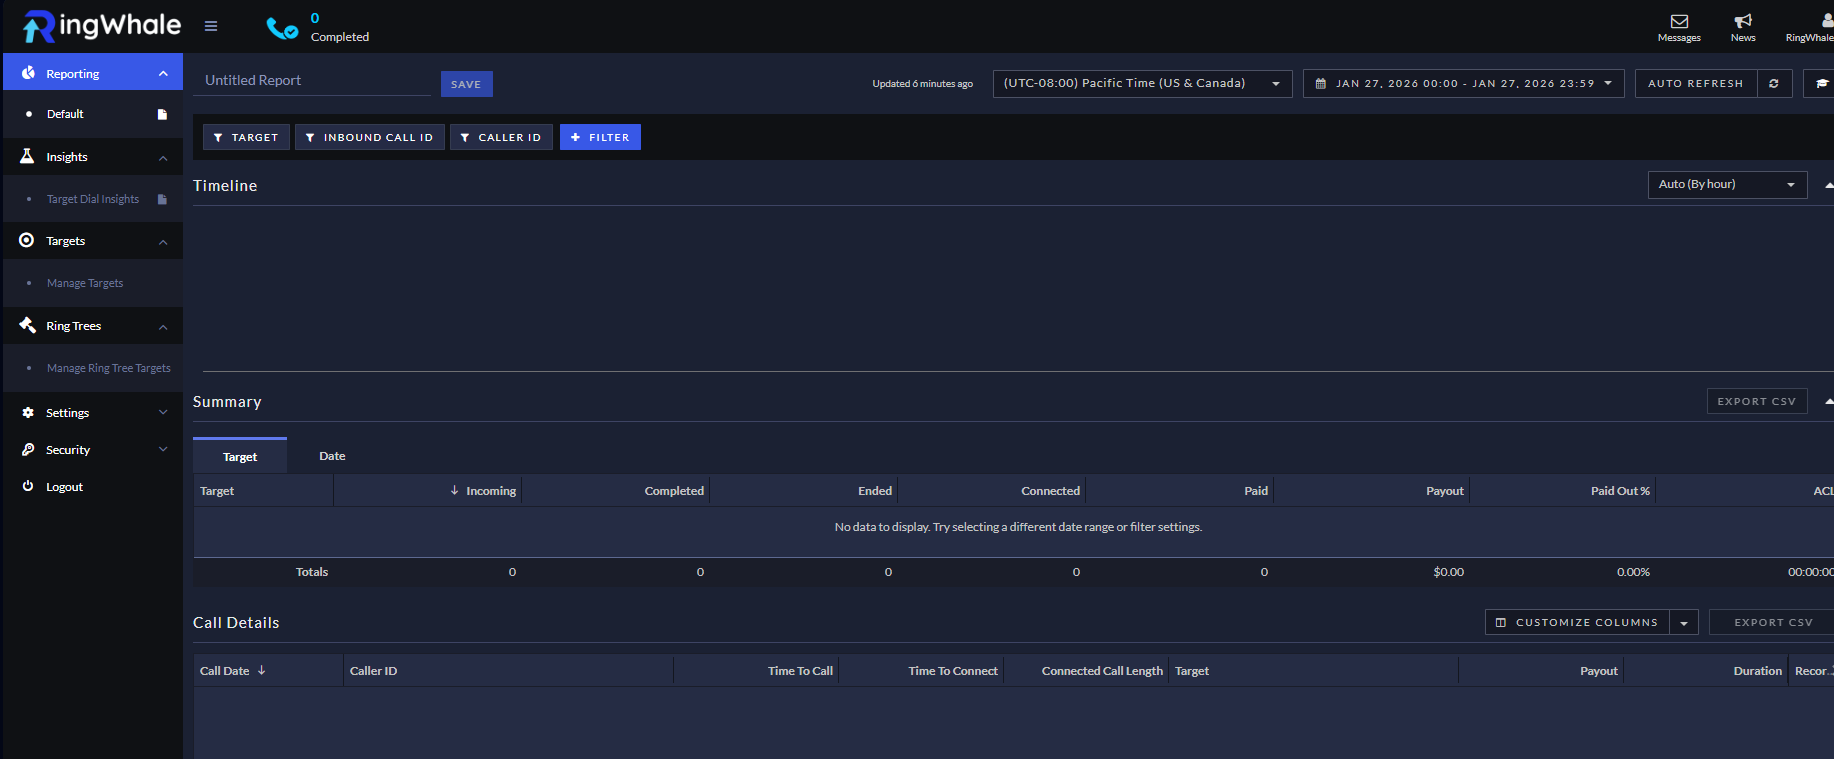Screen dimensions: 1834x759
Task: Click the Untitled Report name field
Action: point(311,81)
